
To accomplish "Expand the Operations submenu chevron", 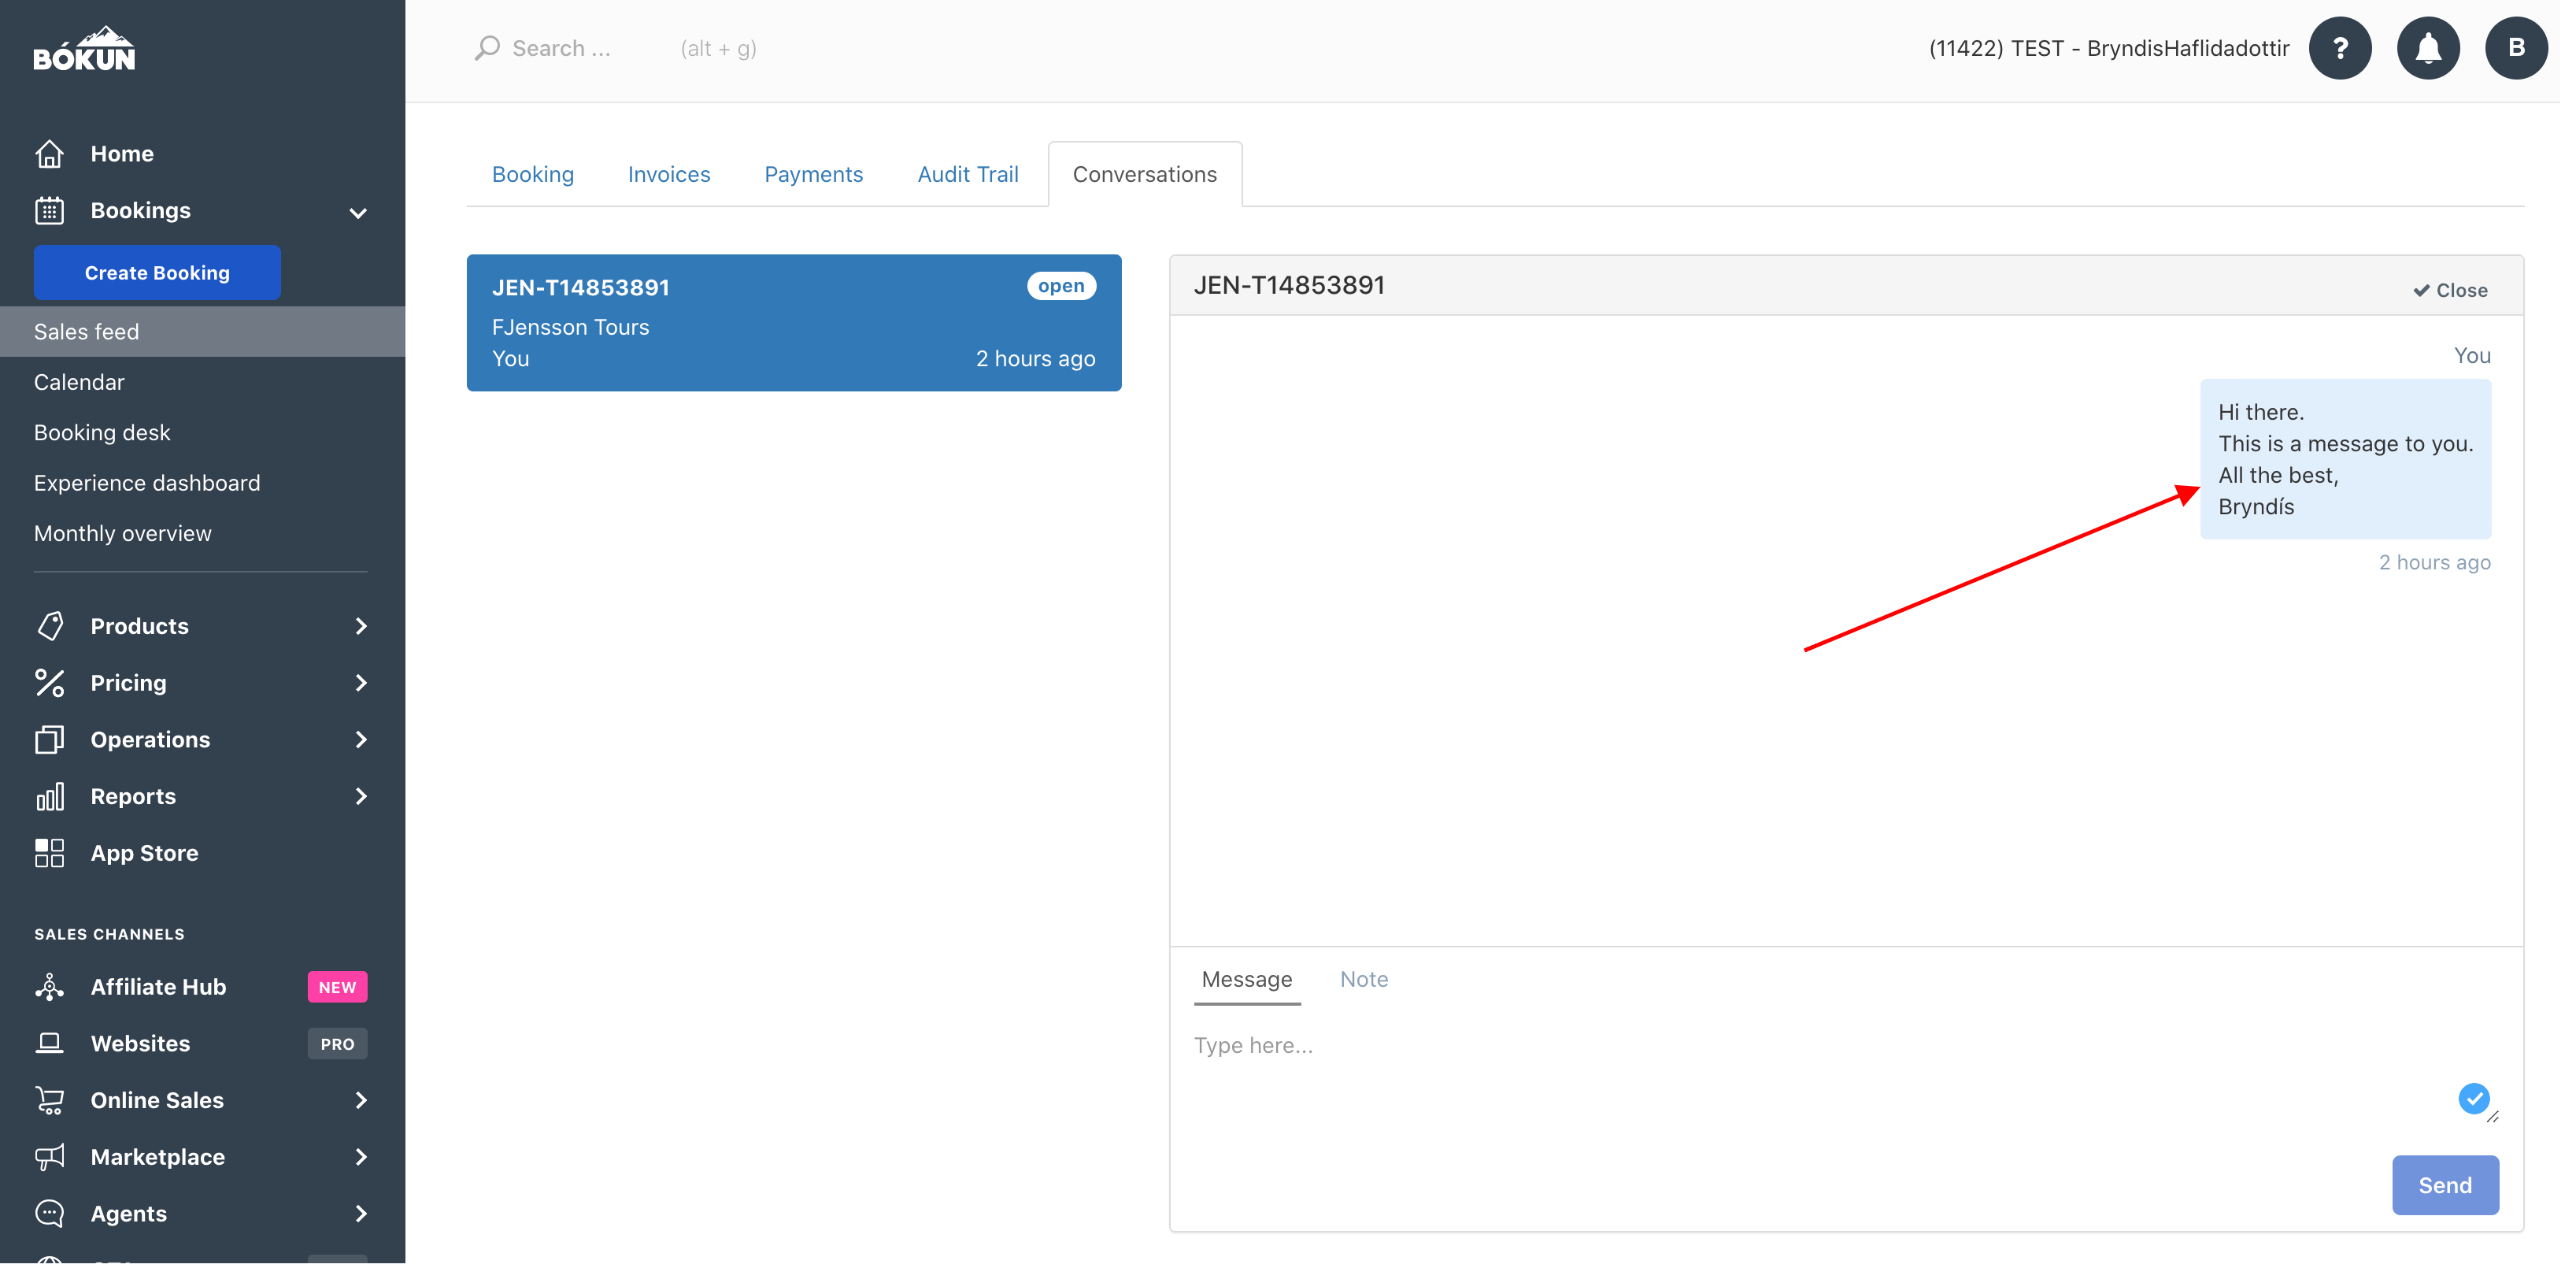I will click(x=363, y=744).
